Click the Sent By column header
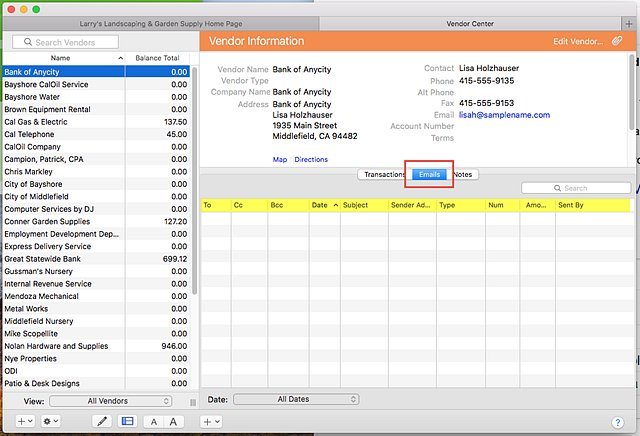 (592, 205)
